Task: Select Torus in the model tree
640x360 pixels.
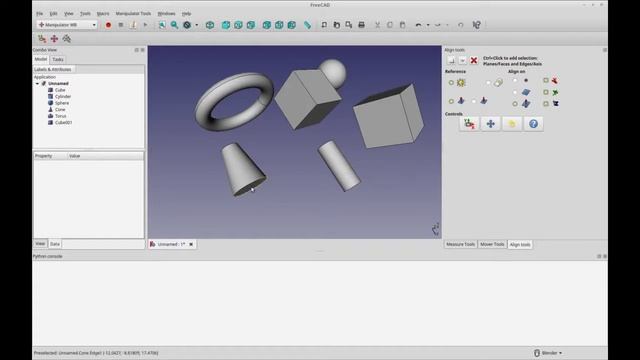Action: pyautogui.click(x=60, y=116)
